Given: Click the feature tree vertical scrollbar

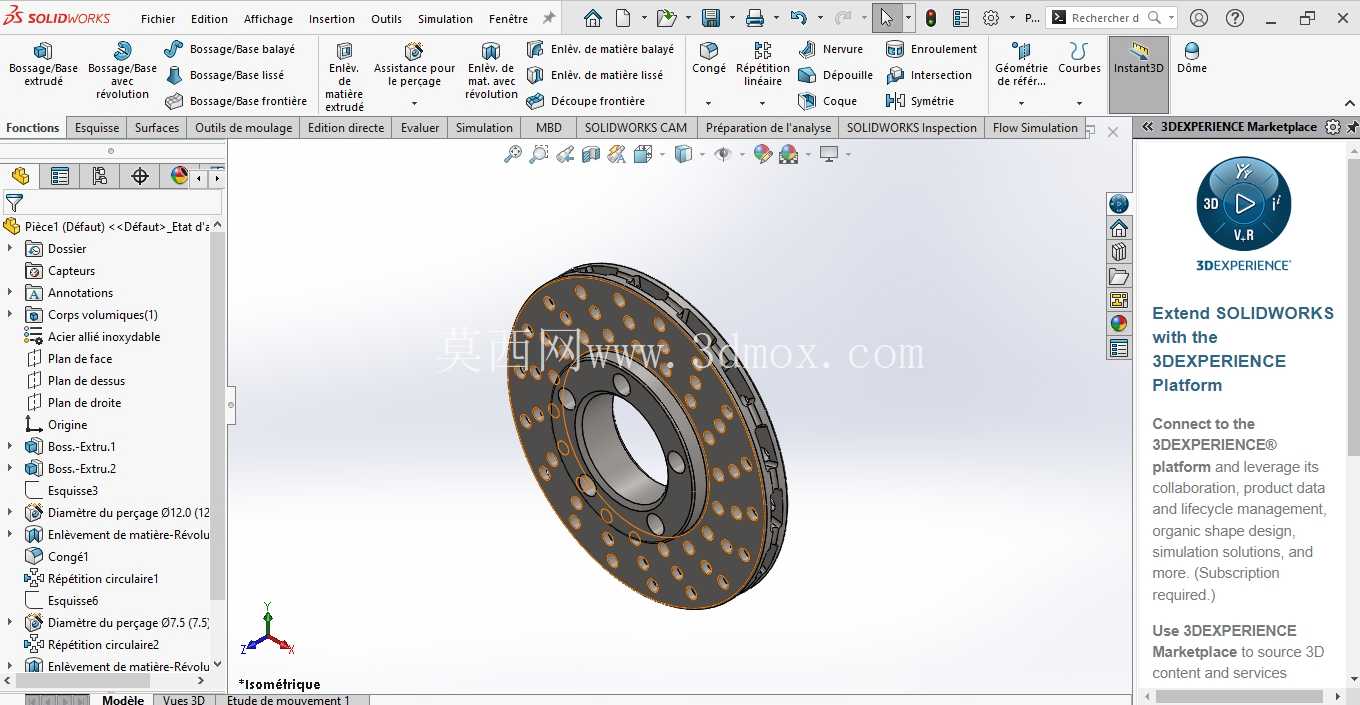Looking at the screenshot, I should [218, 415].
